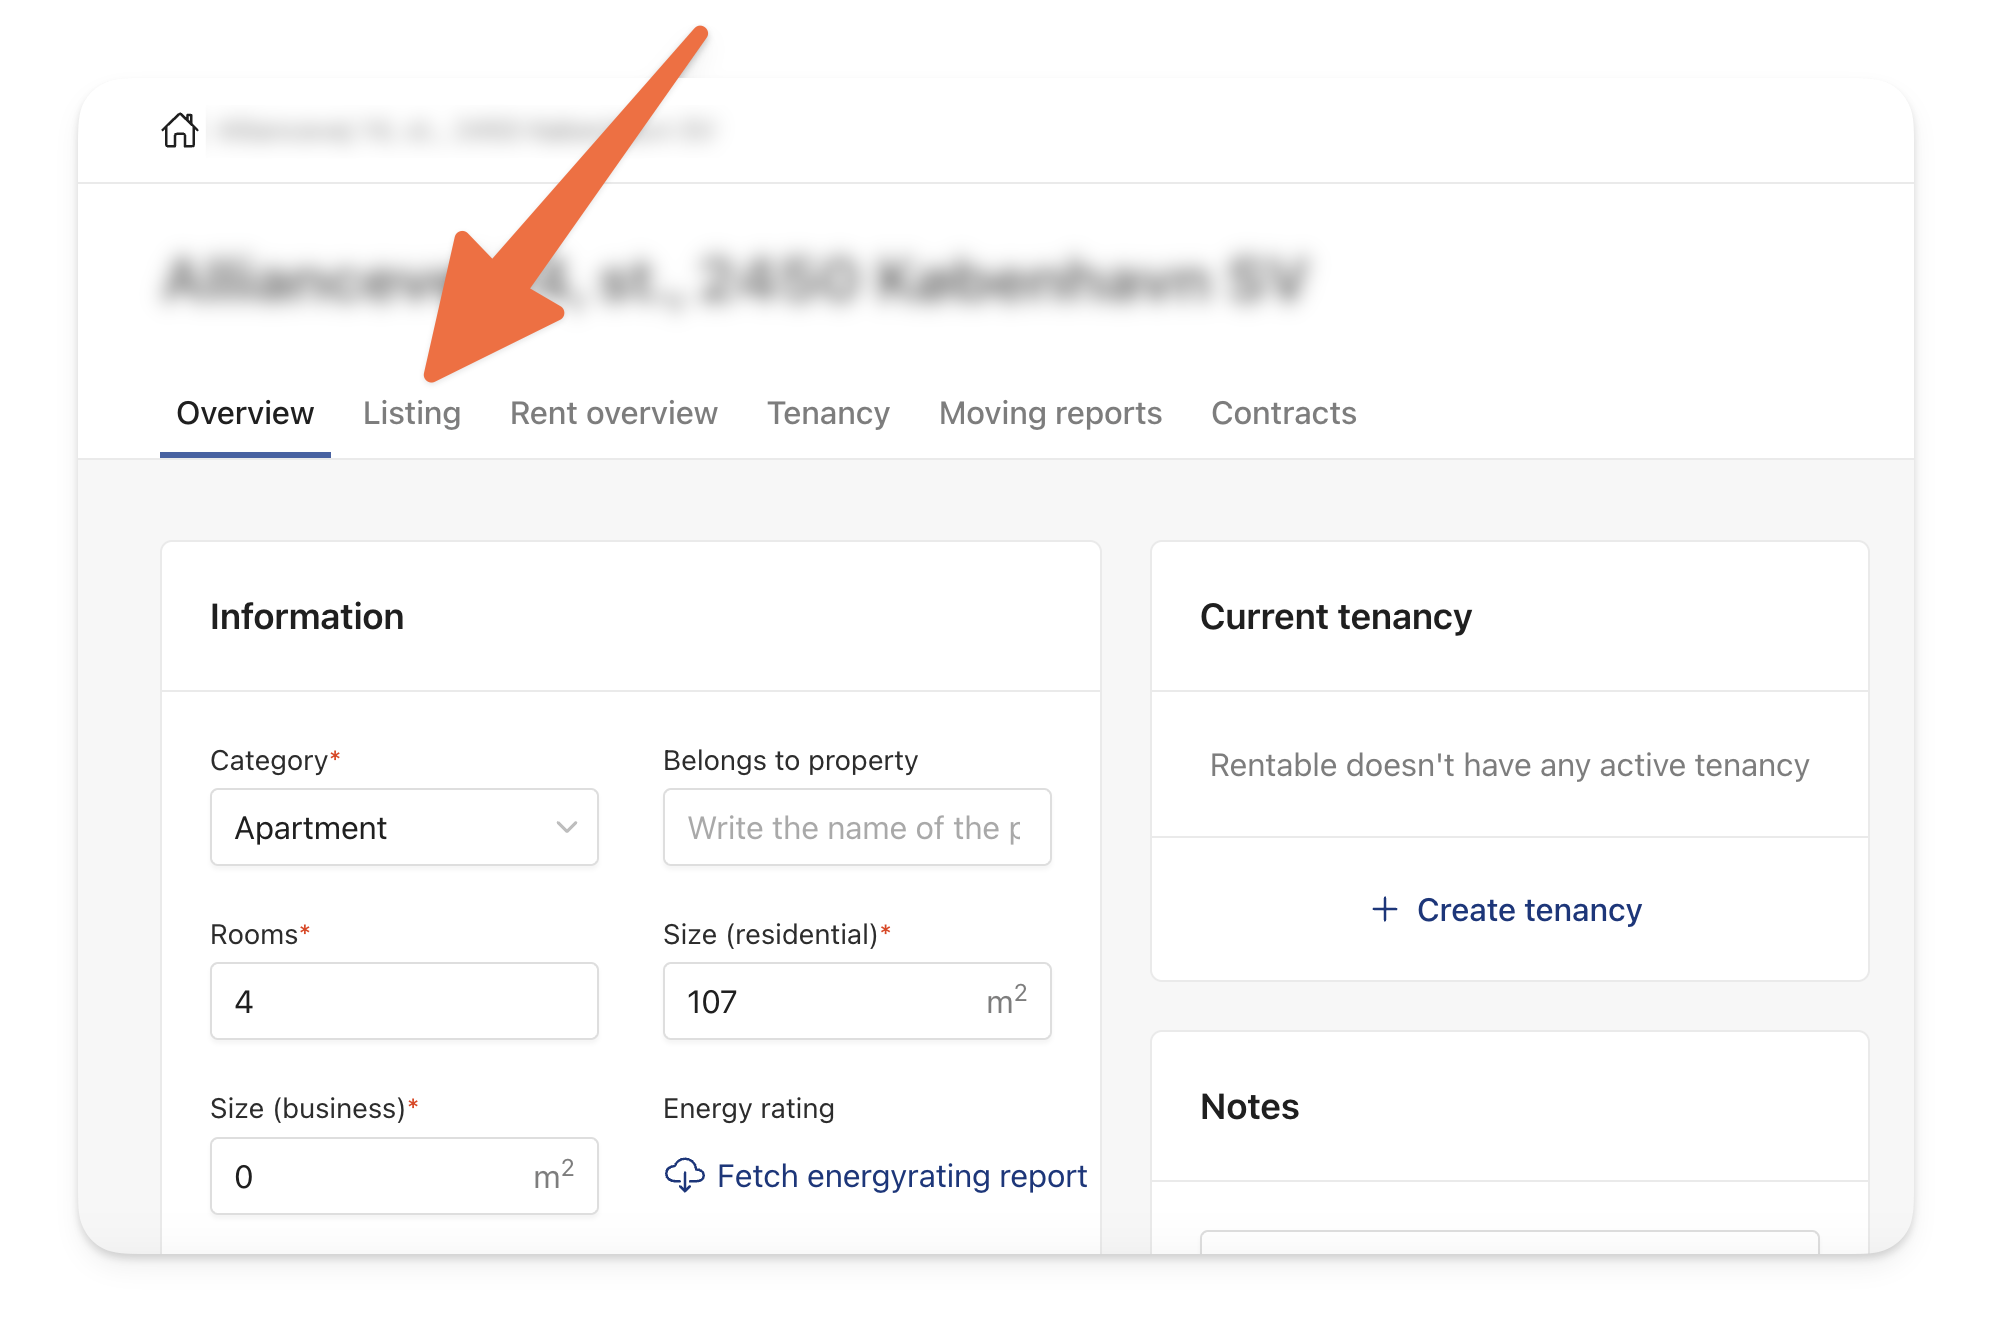Click the Size (business) input field

(x=404, y=1176)
